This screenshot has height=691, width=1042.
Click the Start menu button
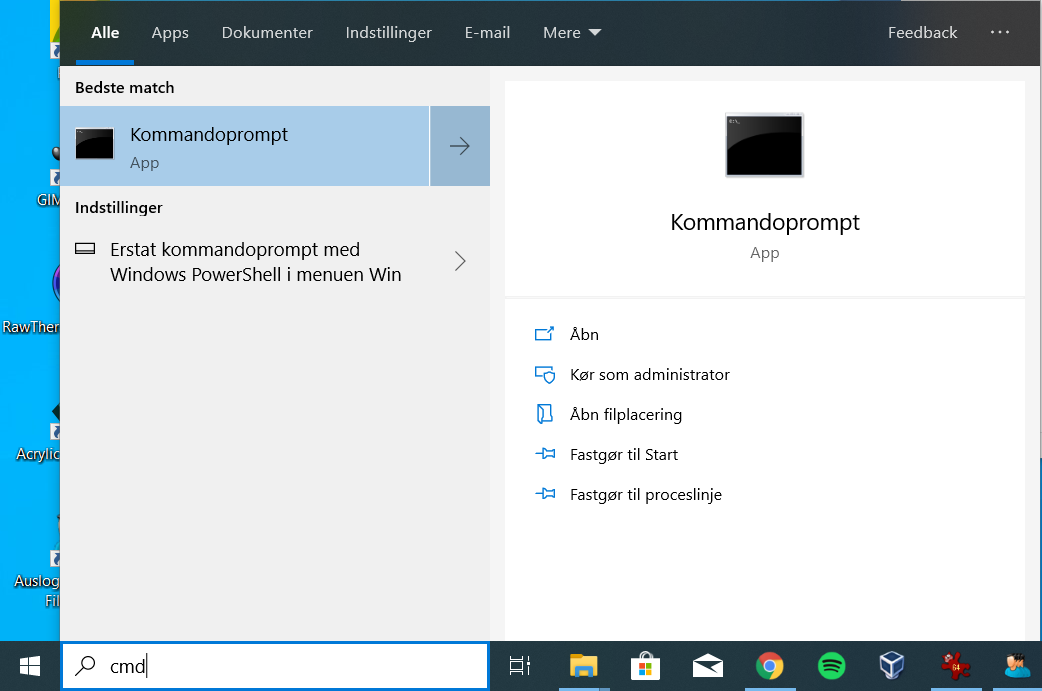click(x=28, y=665)
